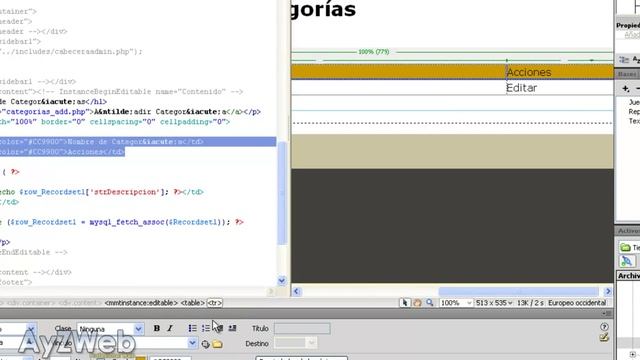Click the 100% (779) table width indicator
Image resolution: width=640 pixels, height=360 pixels.
point(373,52)
